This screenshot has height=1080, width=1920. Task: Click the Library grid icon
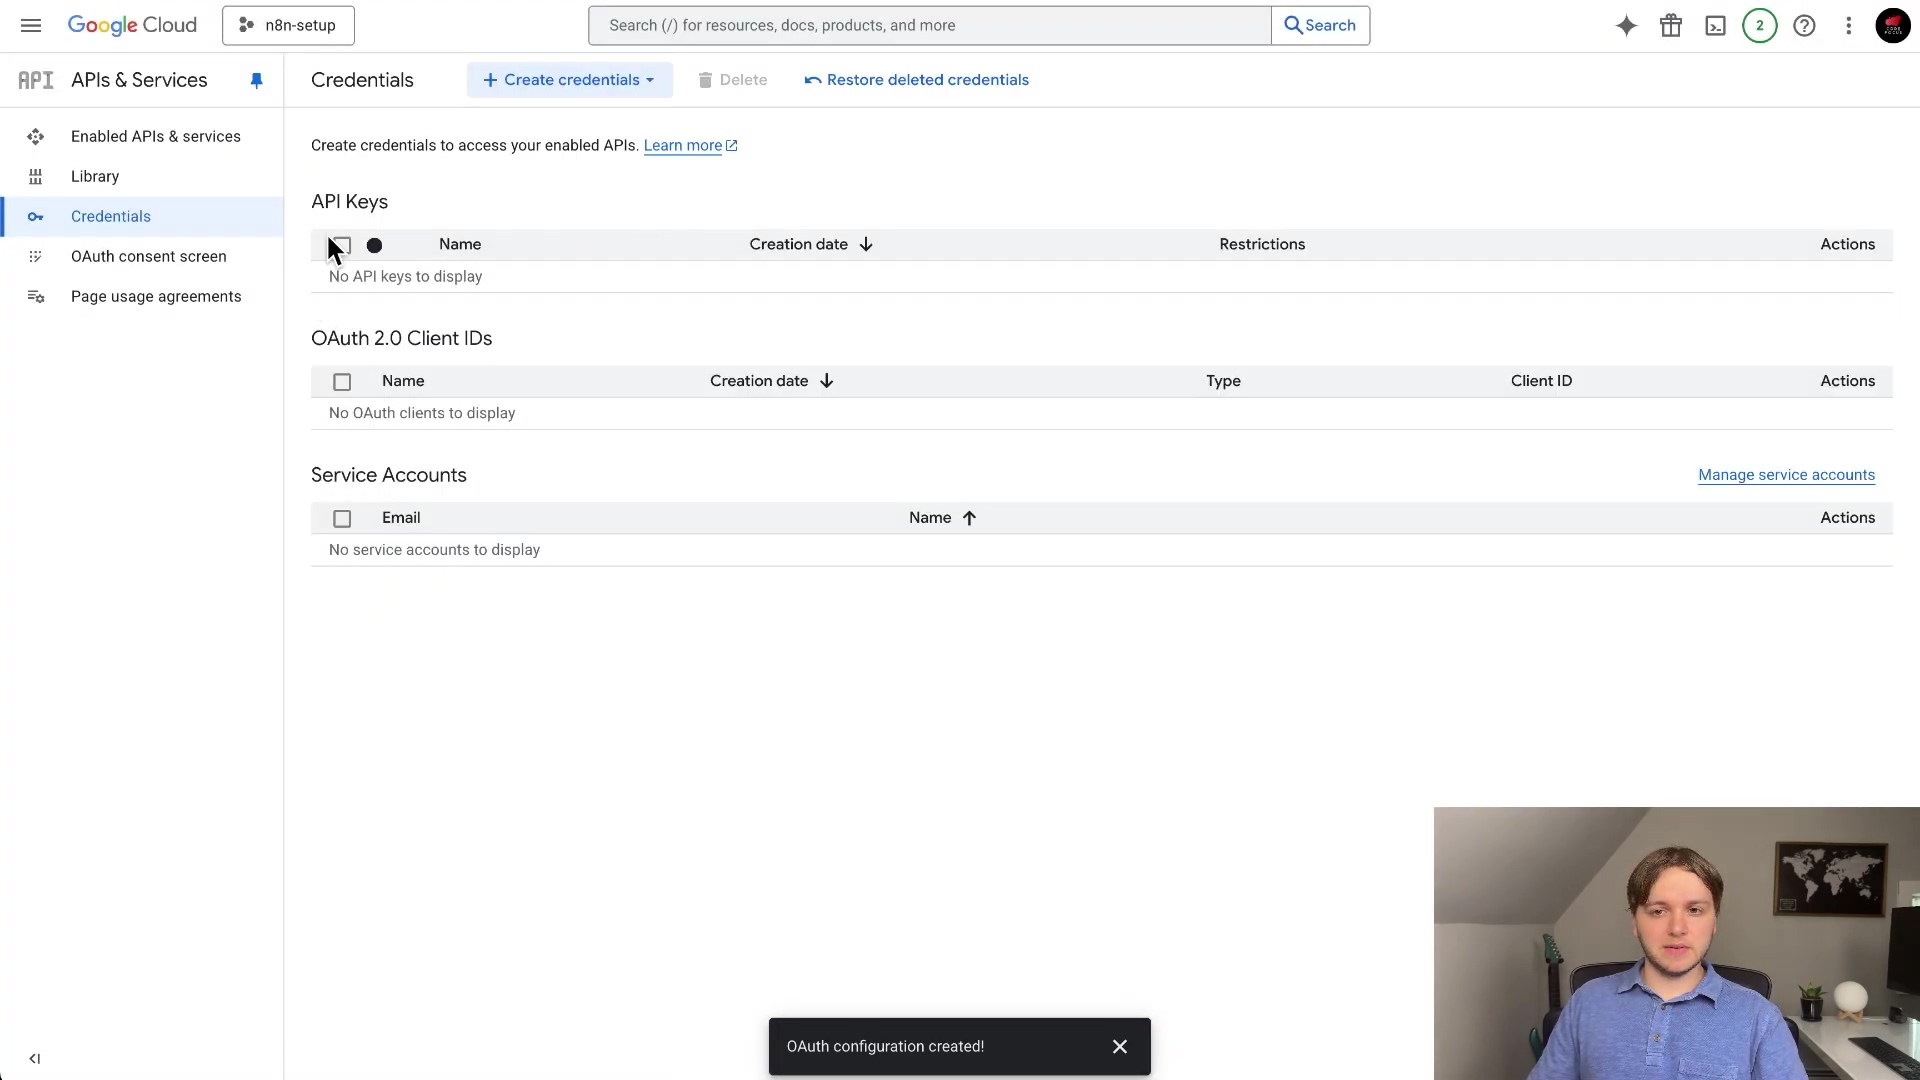point(36,176)
